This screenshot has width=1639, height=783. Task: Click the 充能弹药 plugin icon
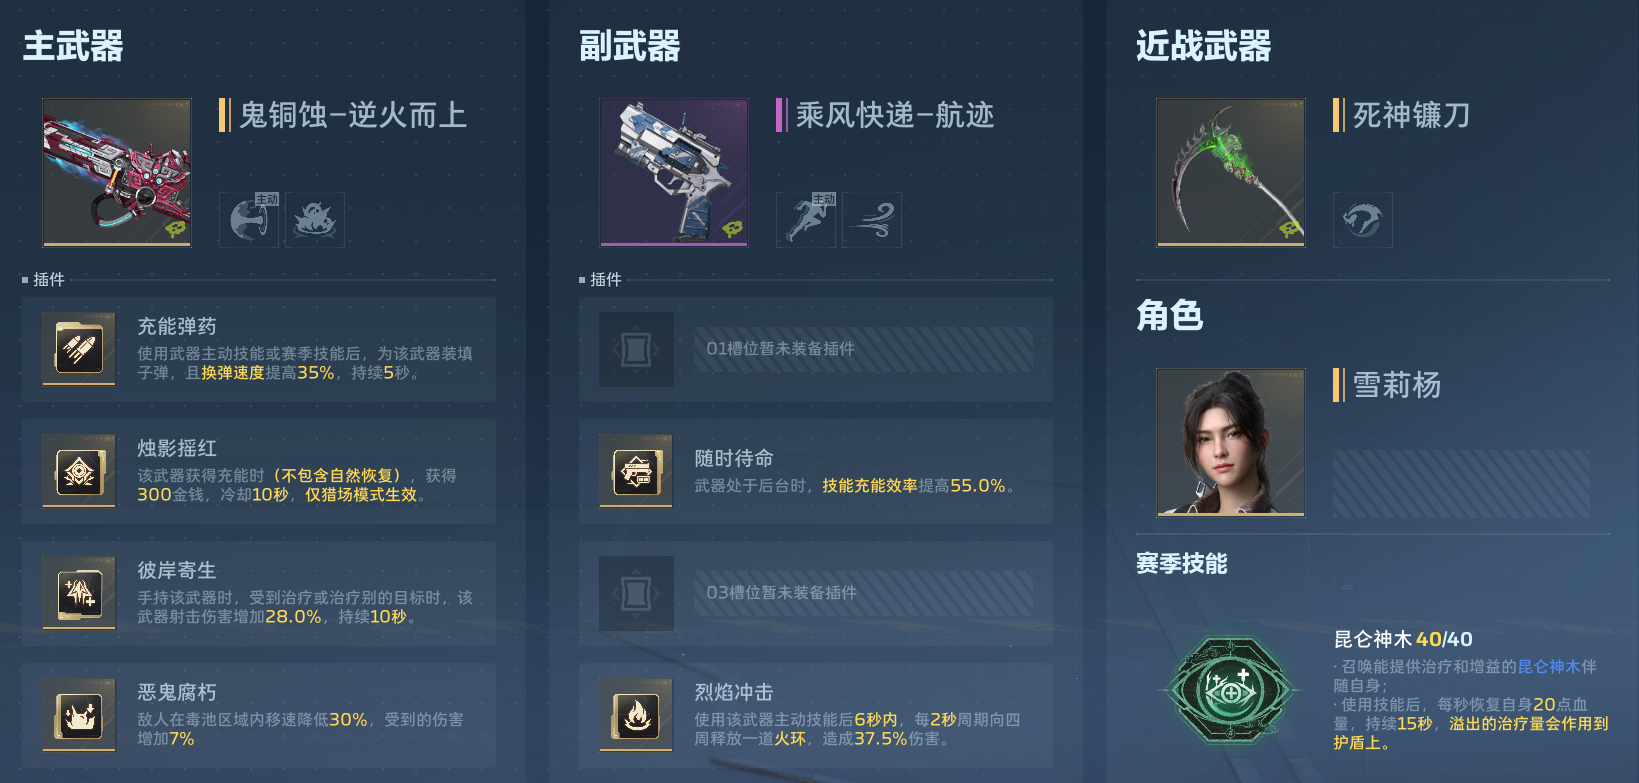[x=79, y=348]
